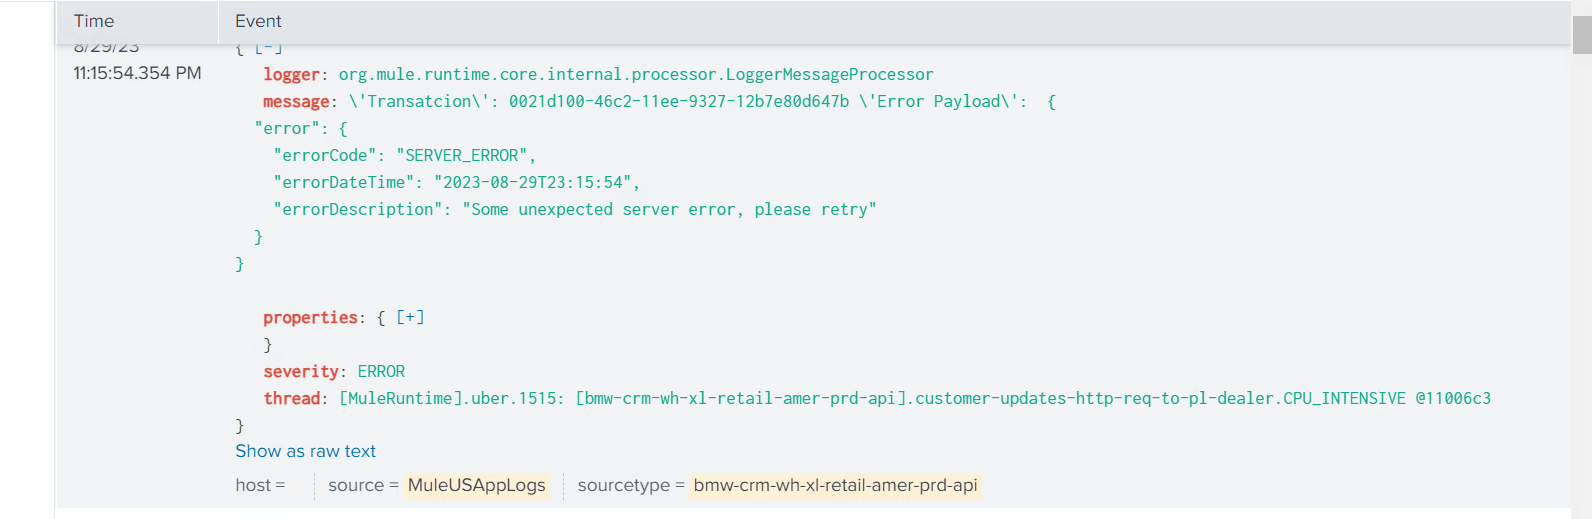The width and height of the screenshot is (1592, 519).
Task: Select the message field key
Action: coord(296,101)
